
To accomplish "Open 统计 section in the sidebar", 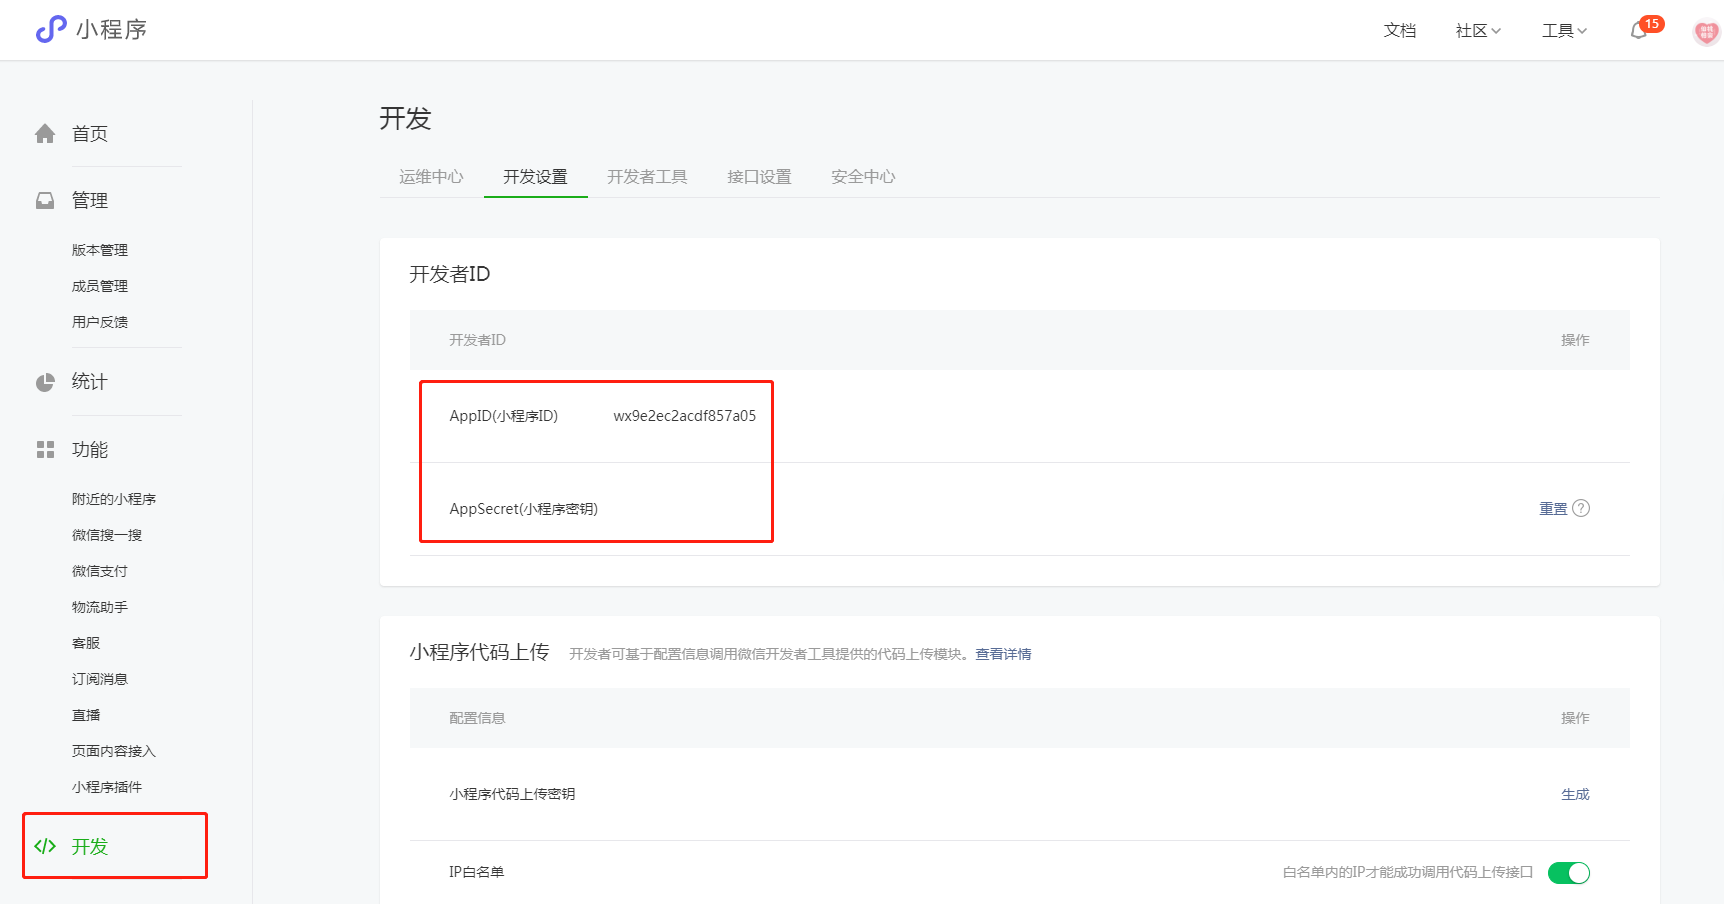I will [90, 382].
